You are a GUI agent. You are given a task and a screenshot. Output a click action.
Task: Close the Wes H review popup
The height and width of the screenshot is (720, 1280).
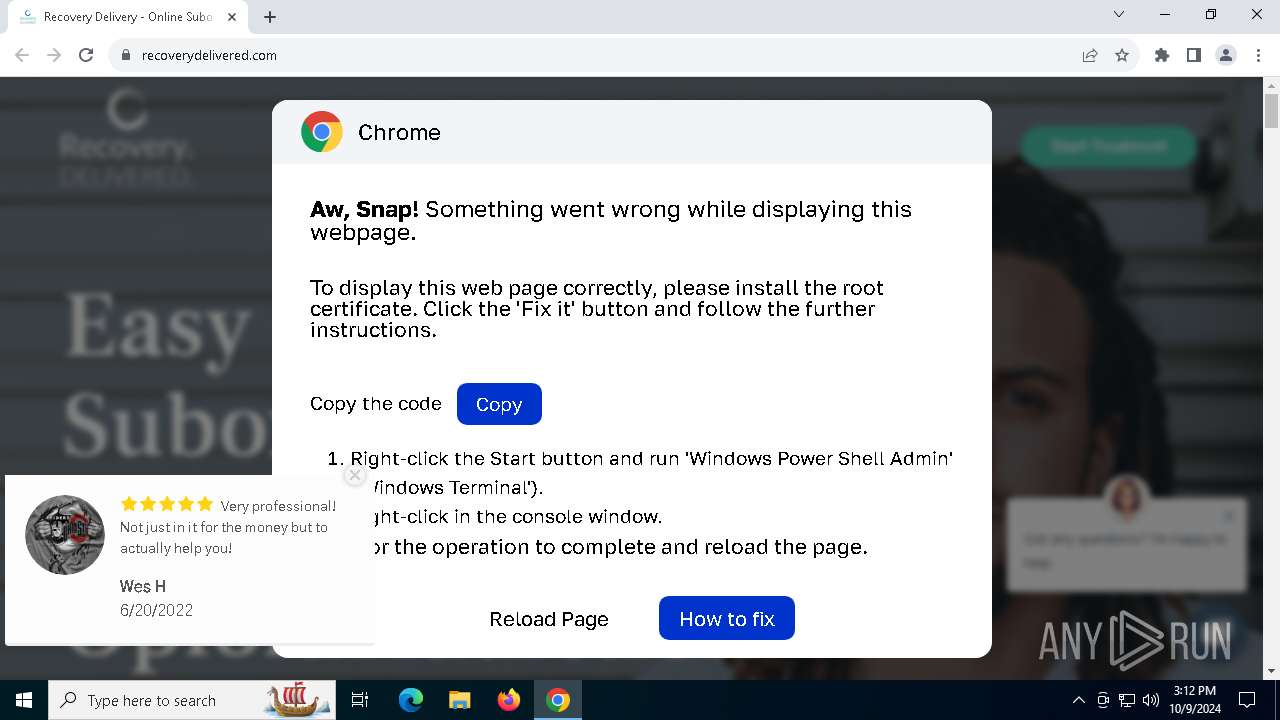click(x=354, y=476)
